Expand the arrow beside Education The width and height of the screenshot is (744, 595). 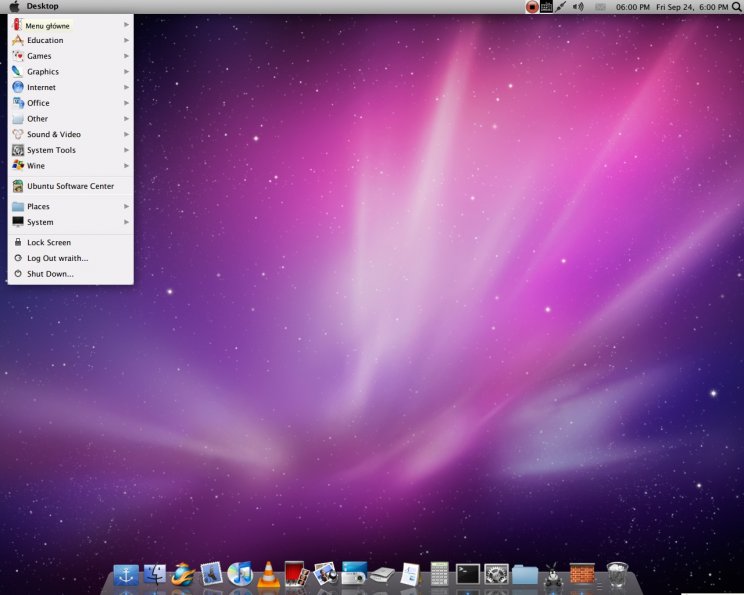[126, 40]
